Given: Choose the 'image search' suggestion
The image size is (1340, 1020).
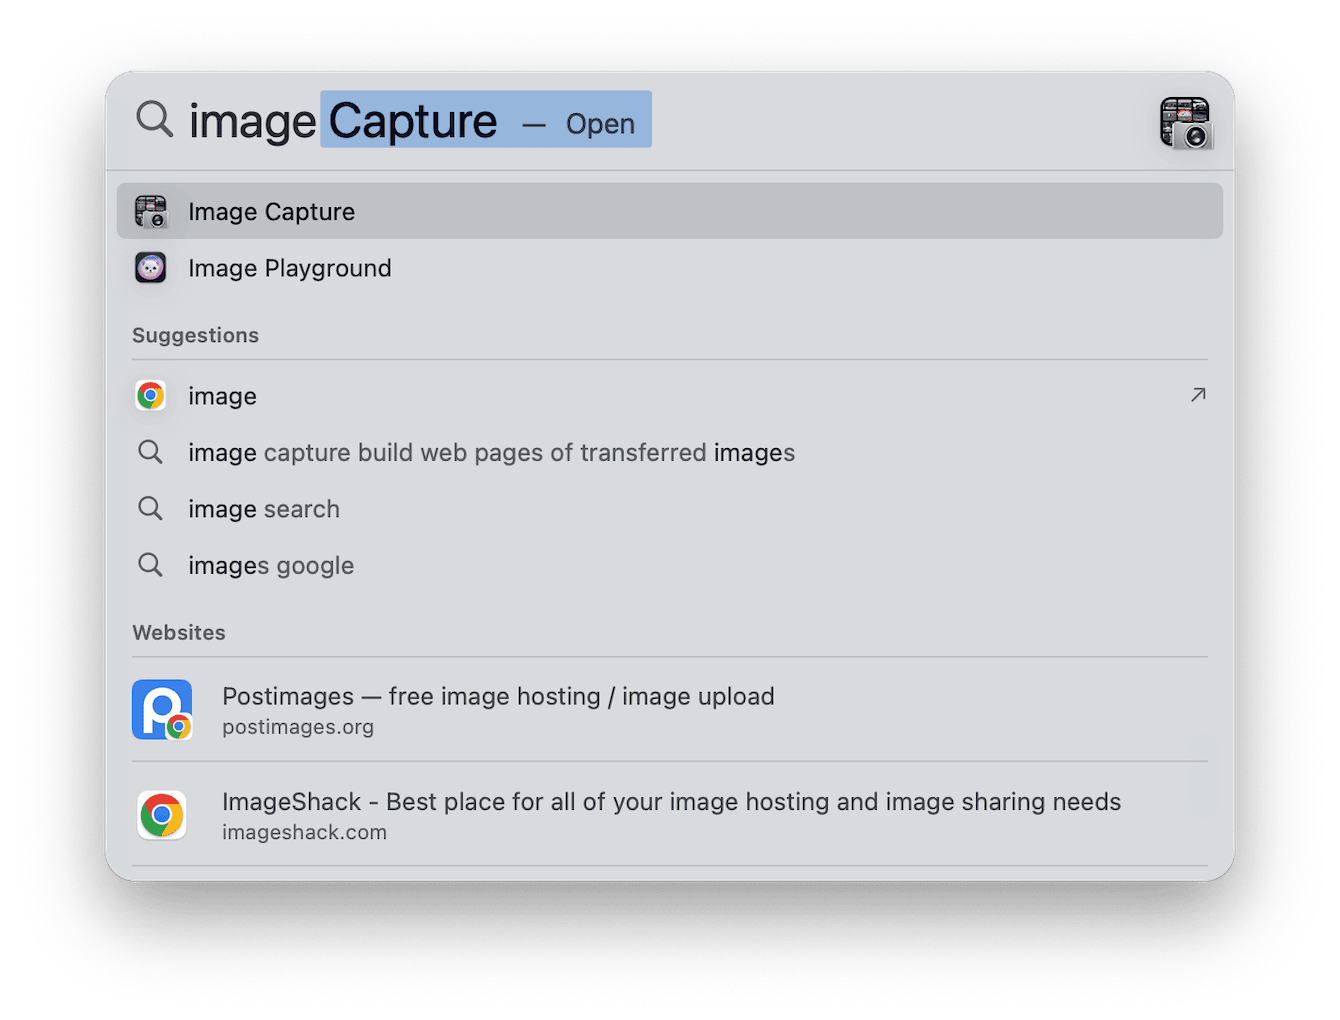Looking at the screenshot, I should click(x=264, y=509).
